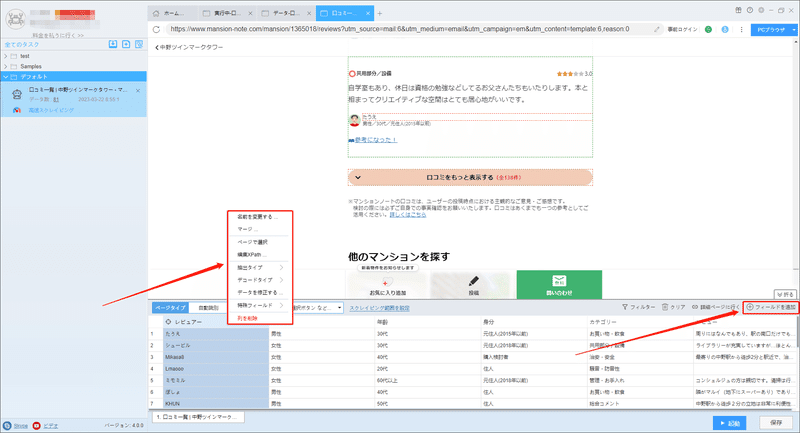This screenshot has height=433, width=800.
Task: Click the import task icon in sidebar header
Action: coord(113,44)
